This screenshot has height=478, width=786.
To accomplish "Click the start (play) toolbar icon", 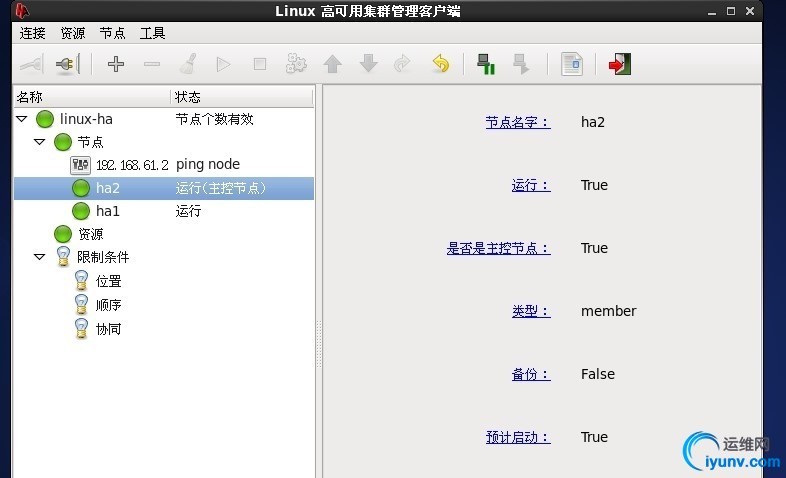I will click(x=223, y=64).
